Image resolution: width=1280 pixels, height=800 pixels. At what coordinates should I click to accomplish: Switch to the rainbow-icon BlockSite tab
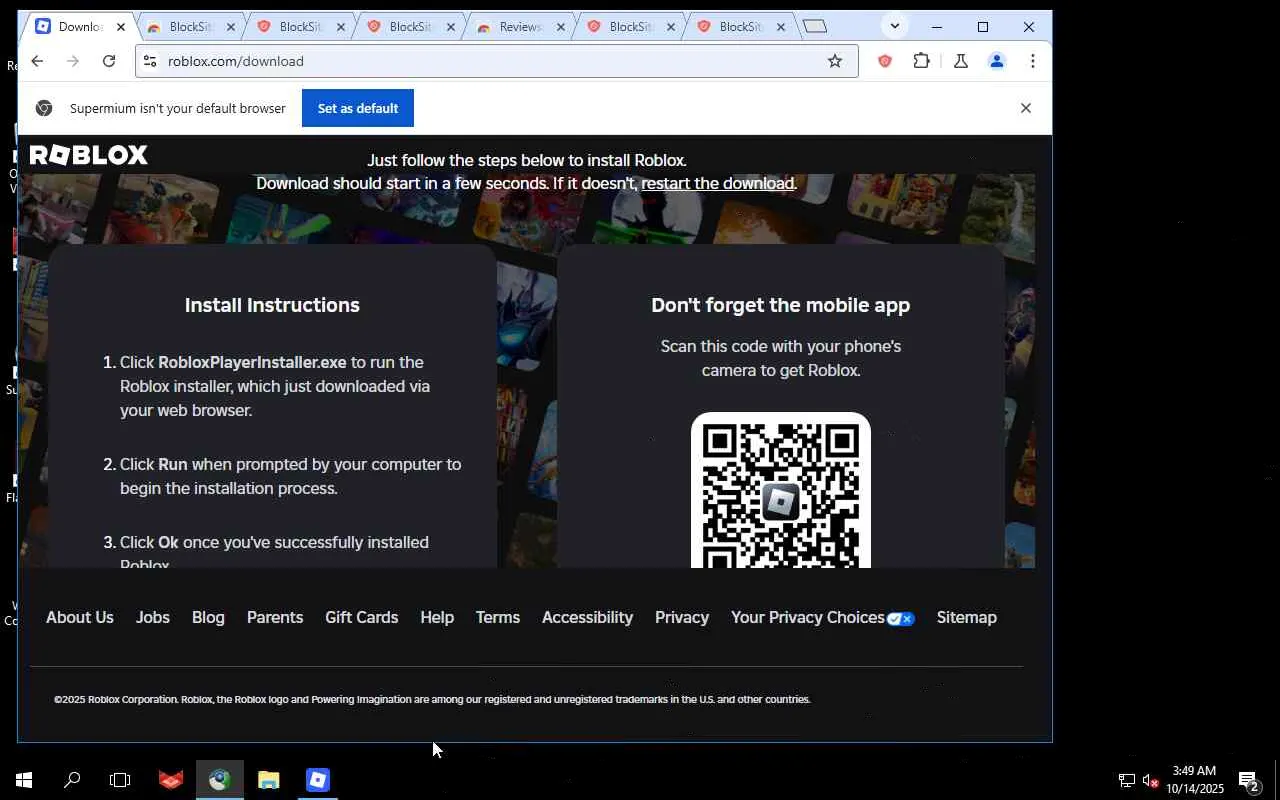(190, 27)
